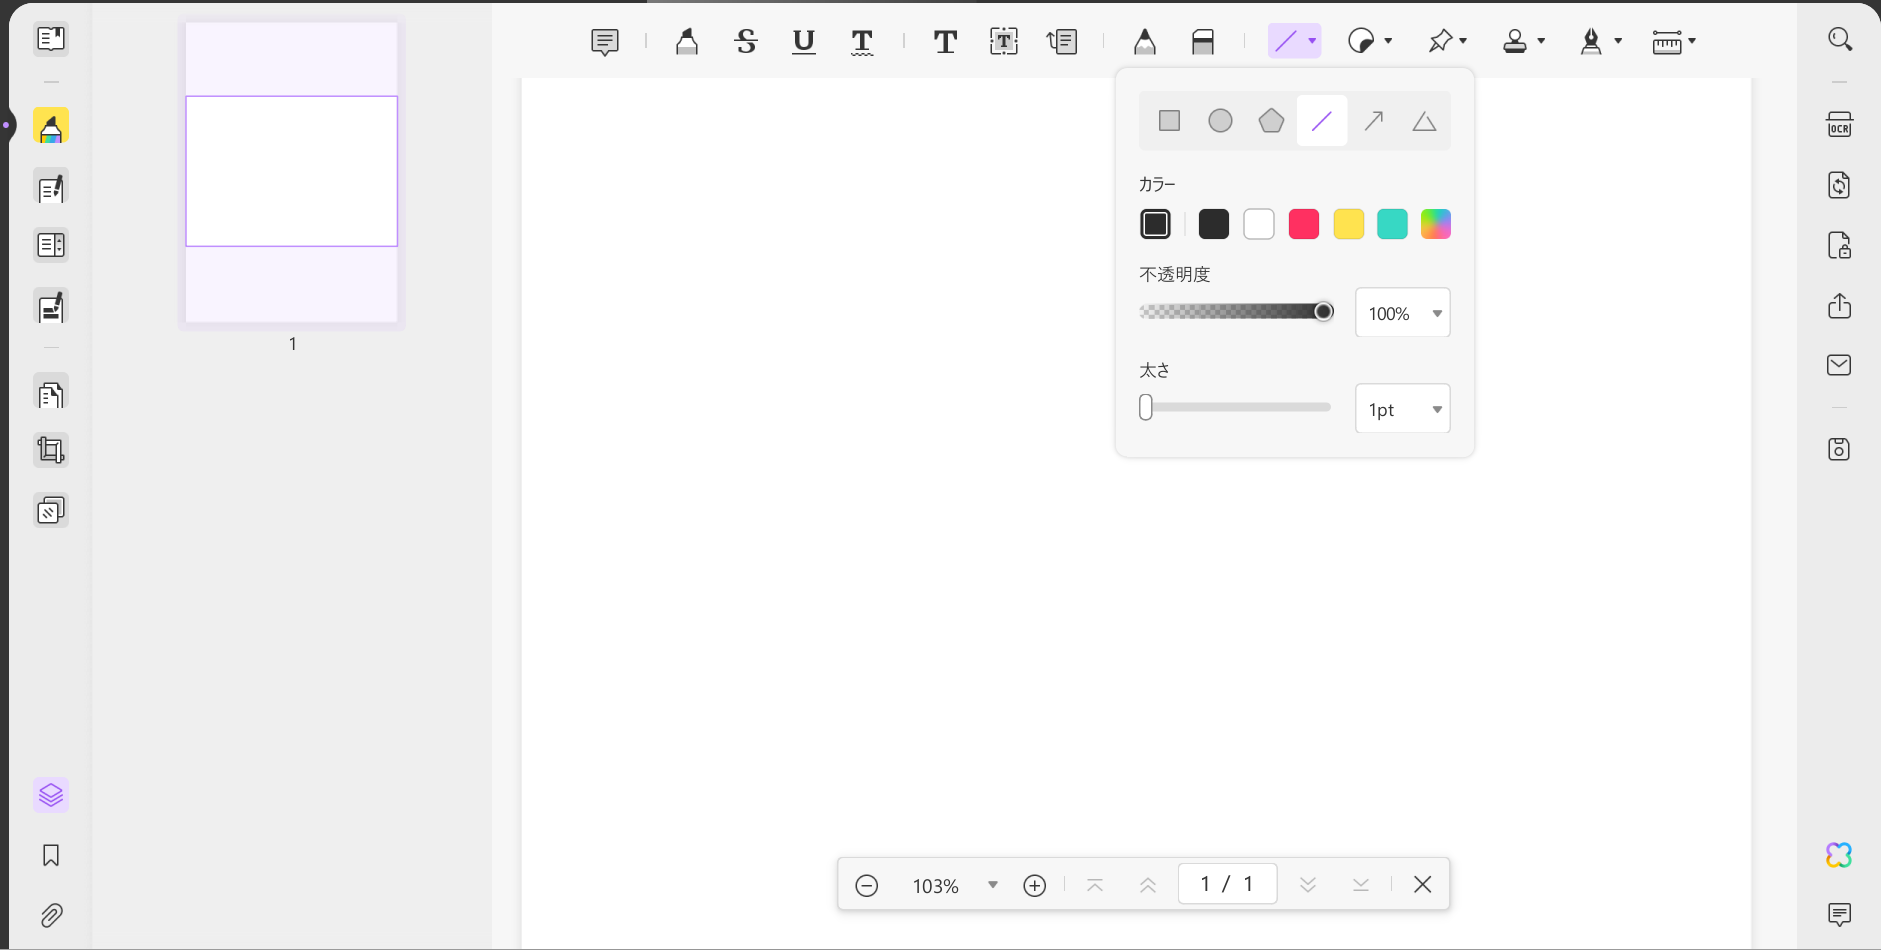This screenshot has height=950, width=1881.
Task: Select the strikethrough text tool
Action: click(x=745, y=42)
